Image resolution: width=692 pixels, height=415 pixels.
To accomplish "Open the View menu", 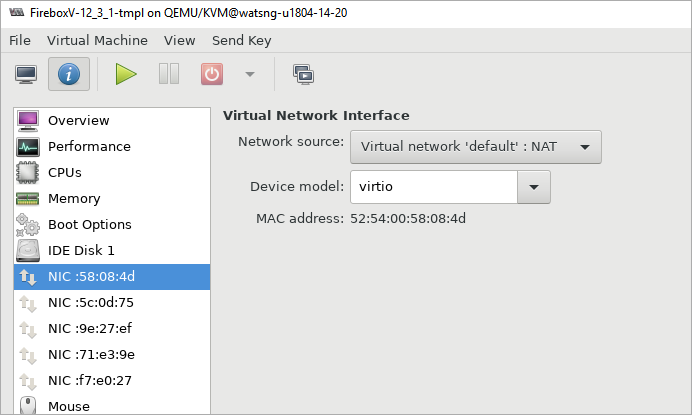I will 180,41.
